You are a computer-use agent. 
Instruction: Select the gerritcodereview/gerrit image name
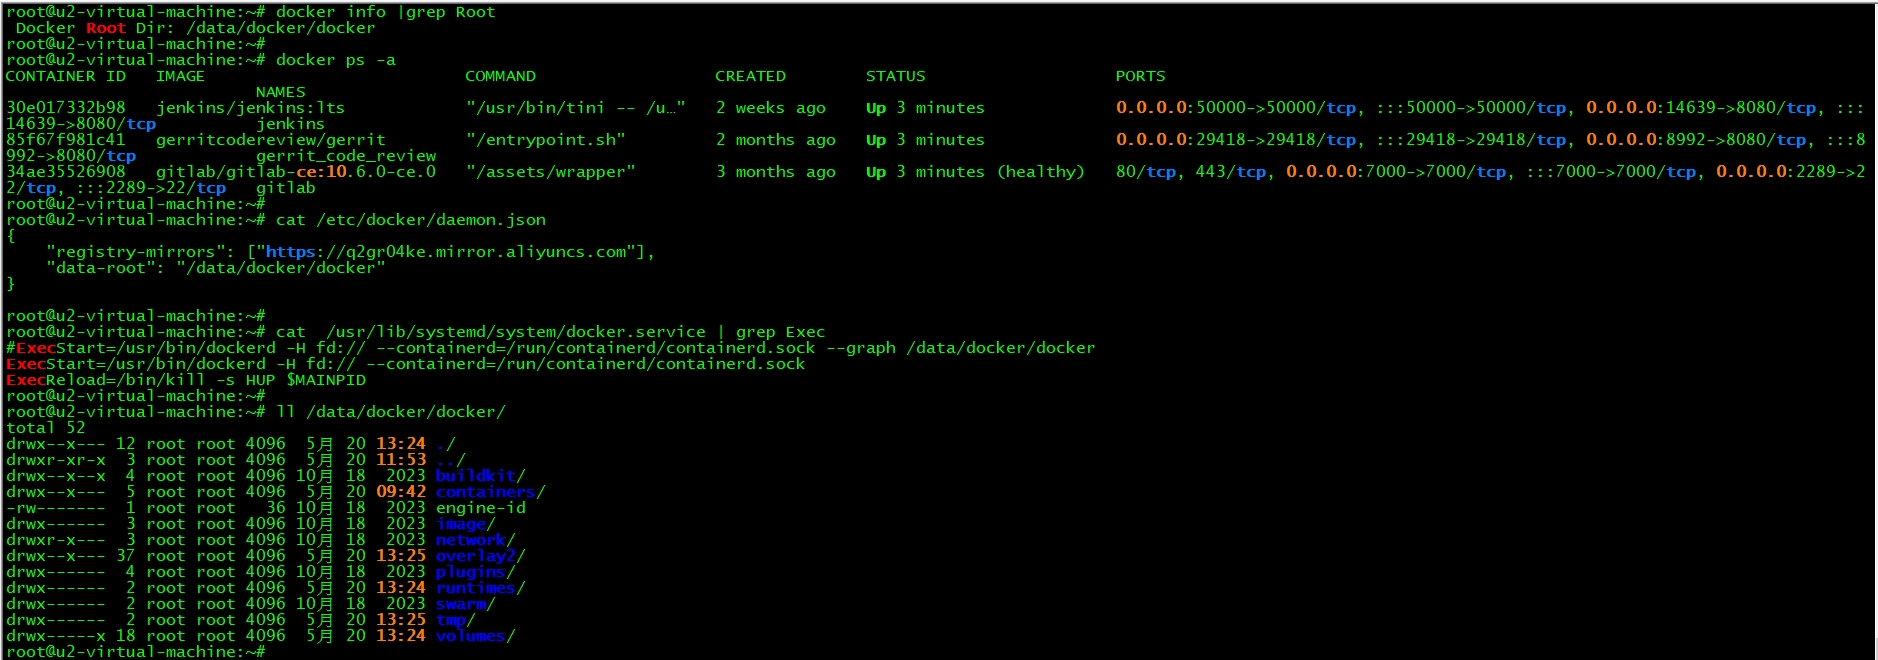point(270,140)
